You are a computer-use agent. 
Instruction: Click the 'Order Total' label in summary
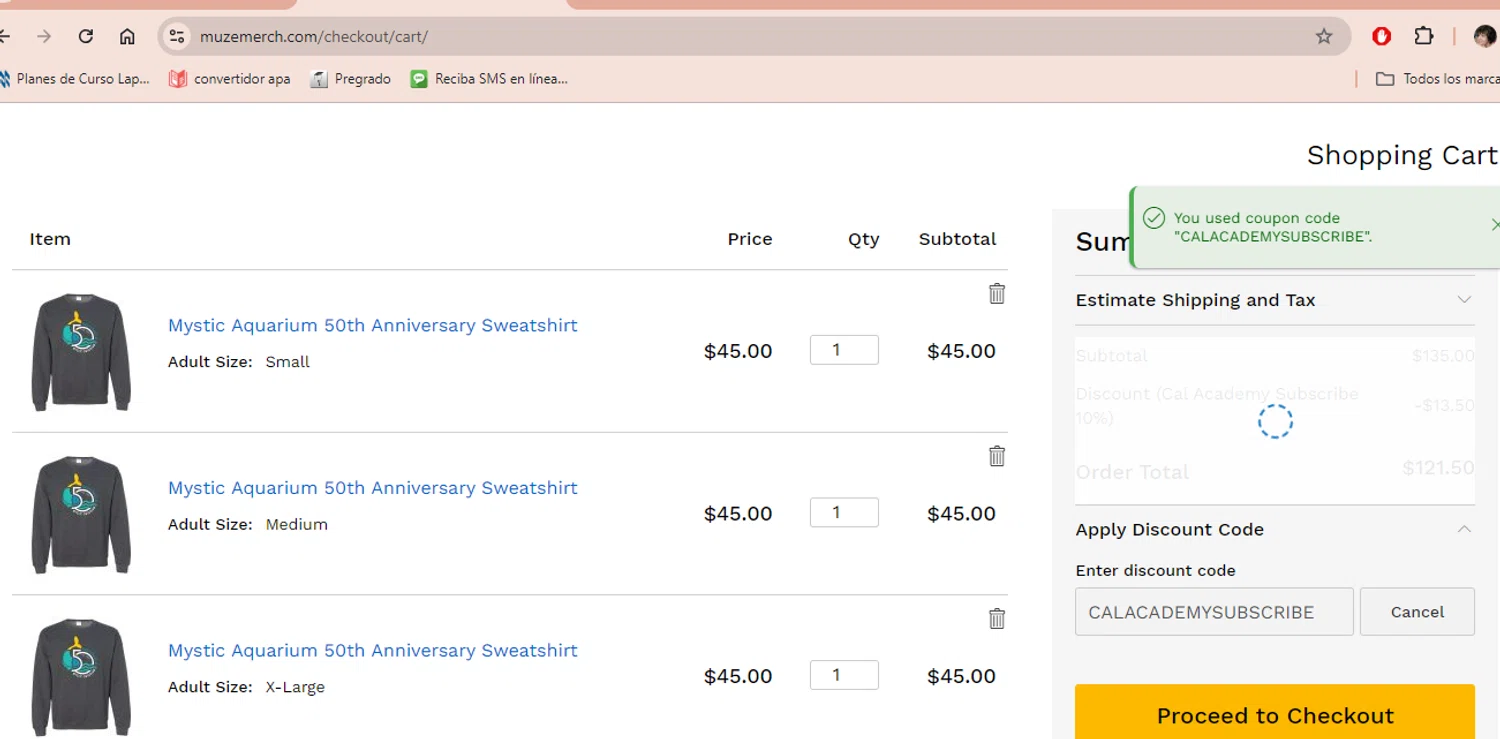point(1132,472)
